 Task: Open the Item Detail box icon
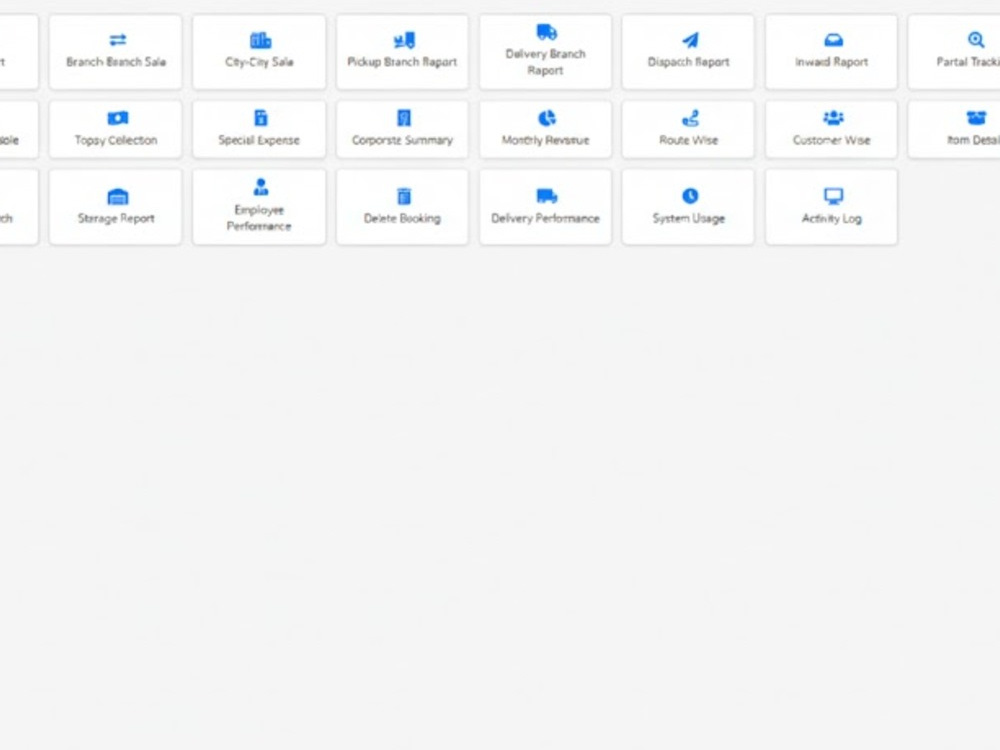(976, 118)
